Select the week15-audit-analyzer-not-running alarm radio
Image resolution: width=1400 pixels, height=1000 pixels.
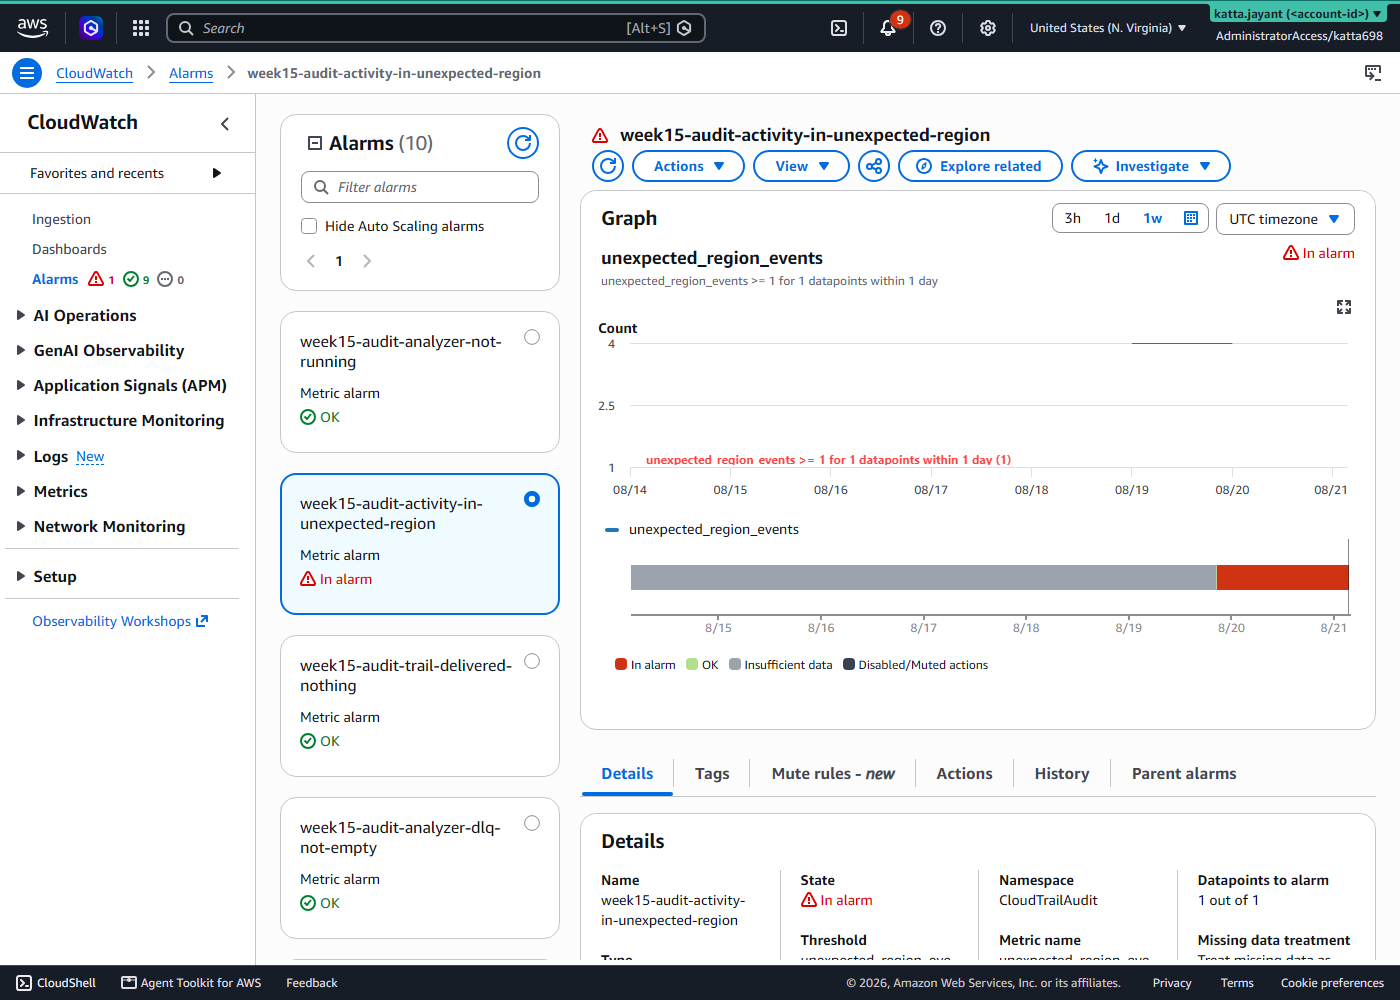[532, 337]
